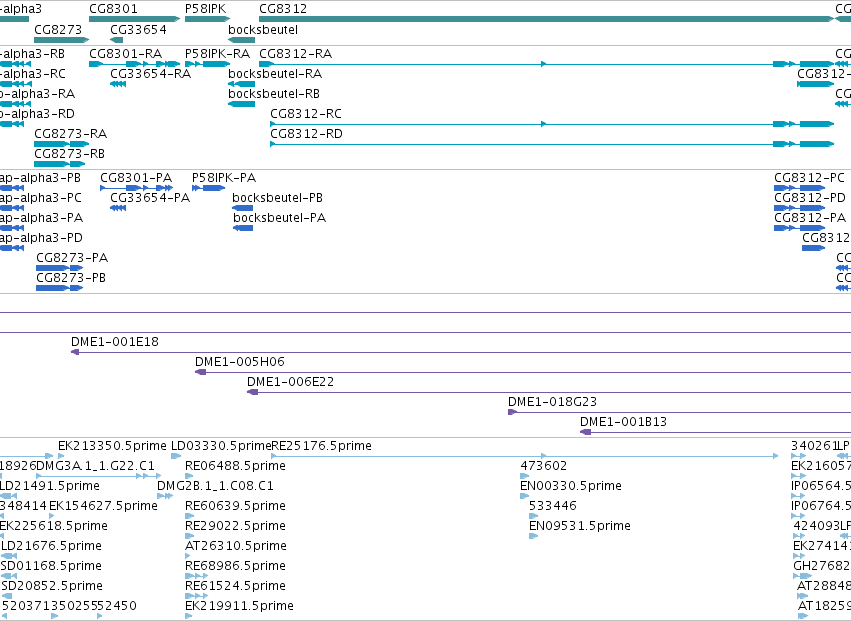Open EST RE06488.5prime
Screen dimensions: 851x621
click(x=235, y=466)
